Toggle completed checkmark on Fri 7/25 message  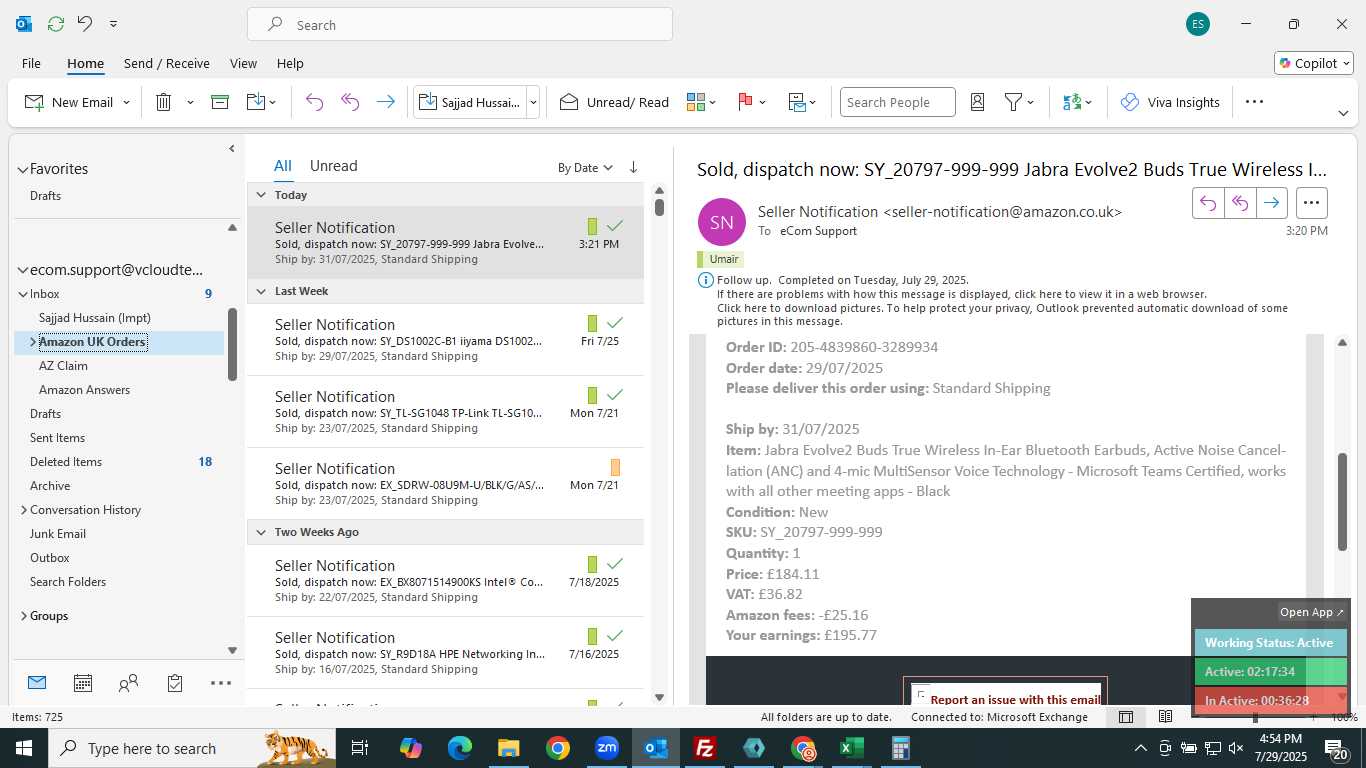point(615,323)
